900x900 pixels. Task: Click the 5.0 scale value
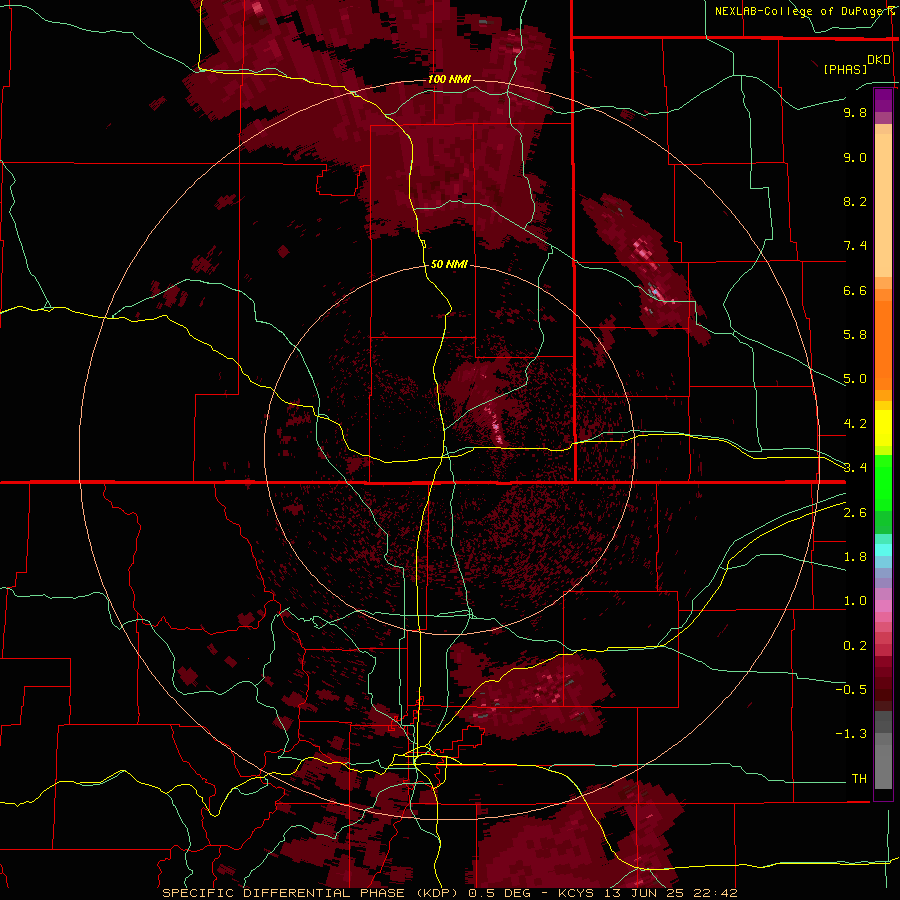point(855,379)
